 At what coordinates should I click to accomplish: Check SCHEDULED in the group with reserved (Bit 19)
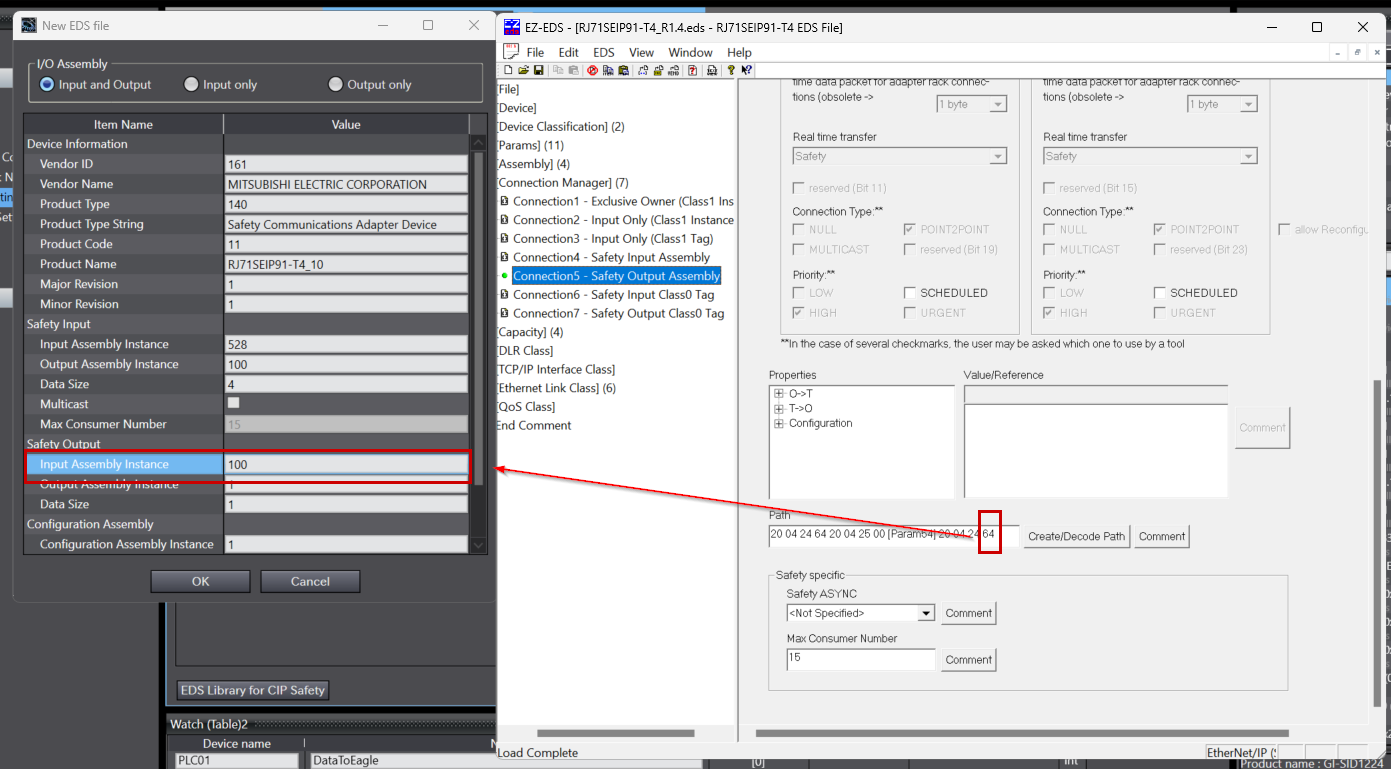coord(909,293)
